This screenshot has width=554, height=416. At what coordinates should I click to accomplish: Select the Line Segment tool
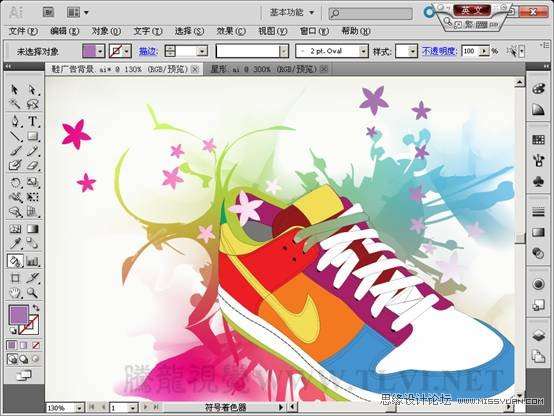(x=14, y=136)
